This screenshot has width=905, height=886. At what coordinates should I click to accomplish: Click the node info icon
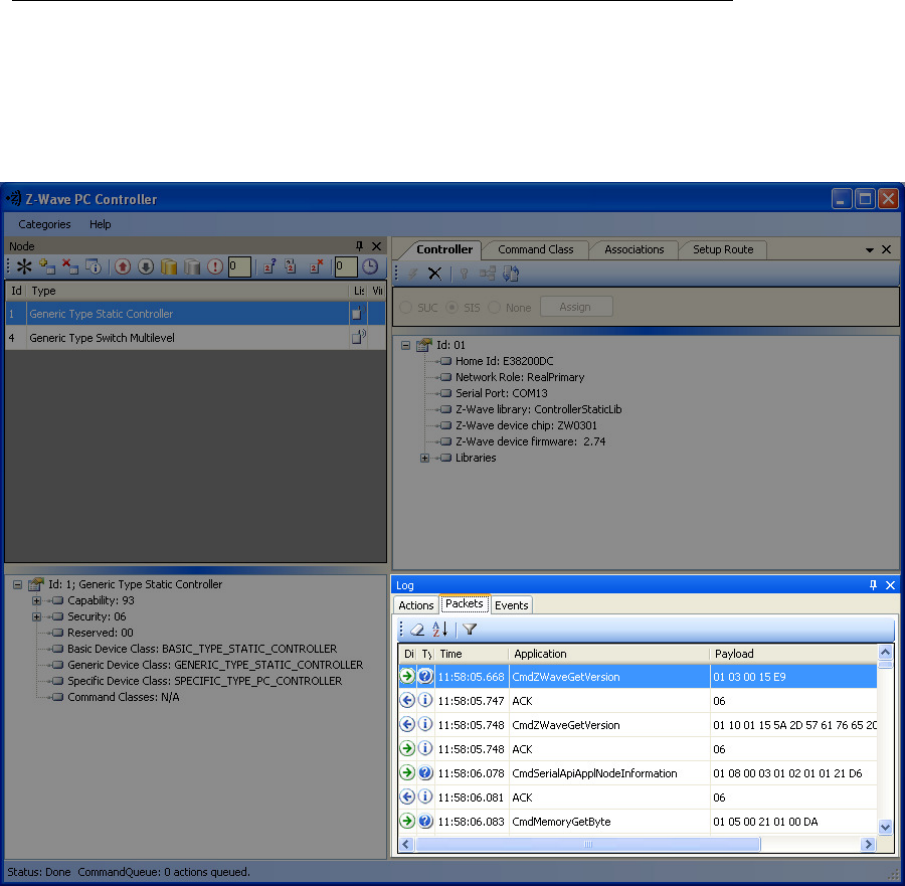pyautogui.click(x=94, y=267)
